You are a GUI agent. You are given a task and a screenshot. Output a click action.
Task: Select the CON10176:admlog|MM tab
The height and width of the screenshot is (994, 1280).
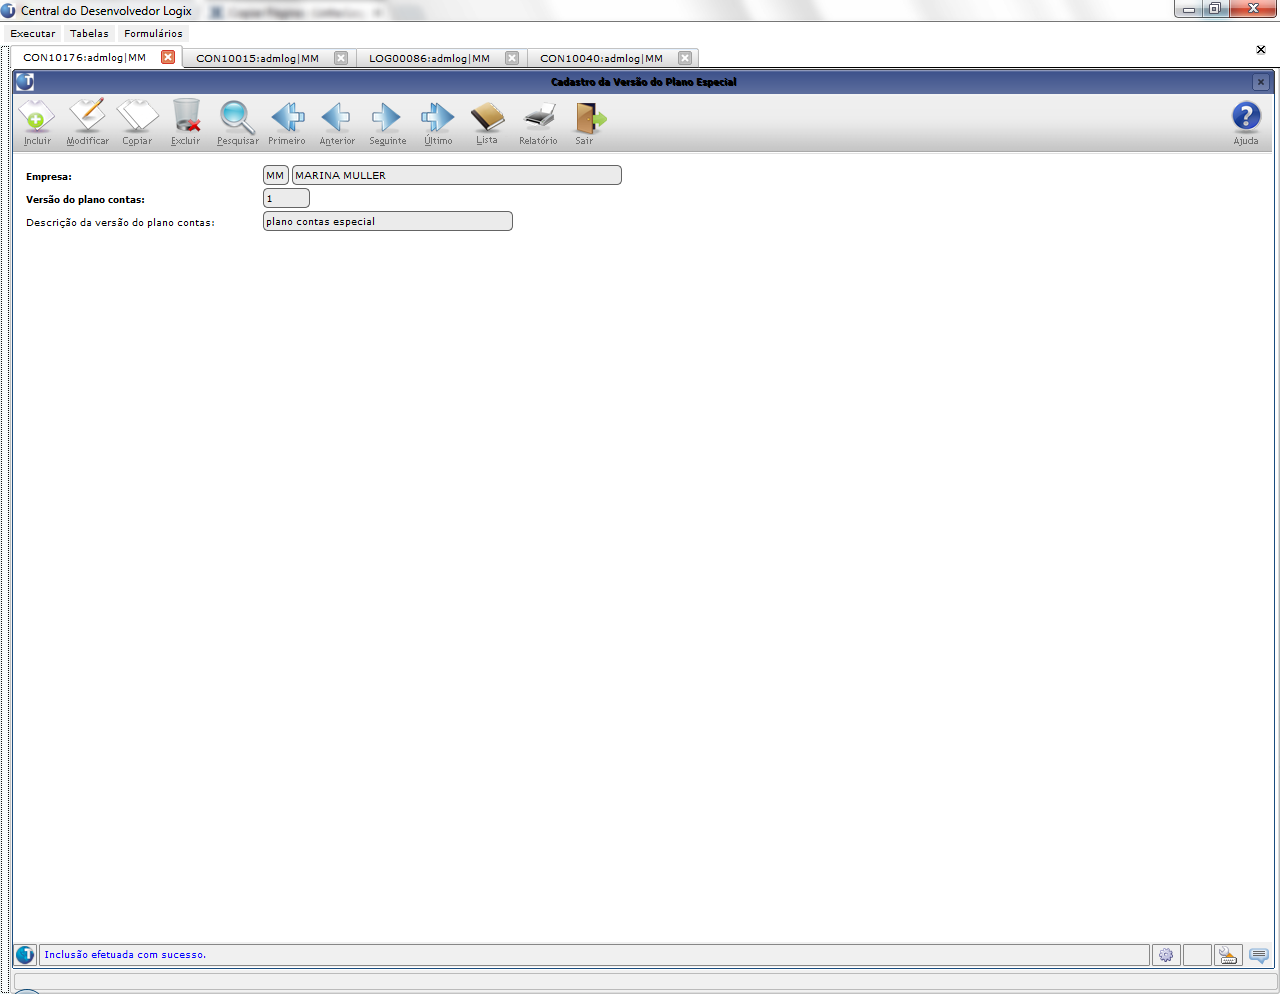pos(84,58)
